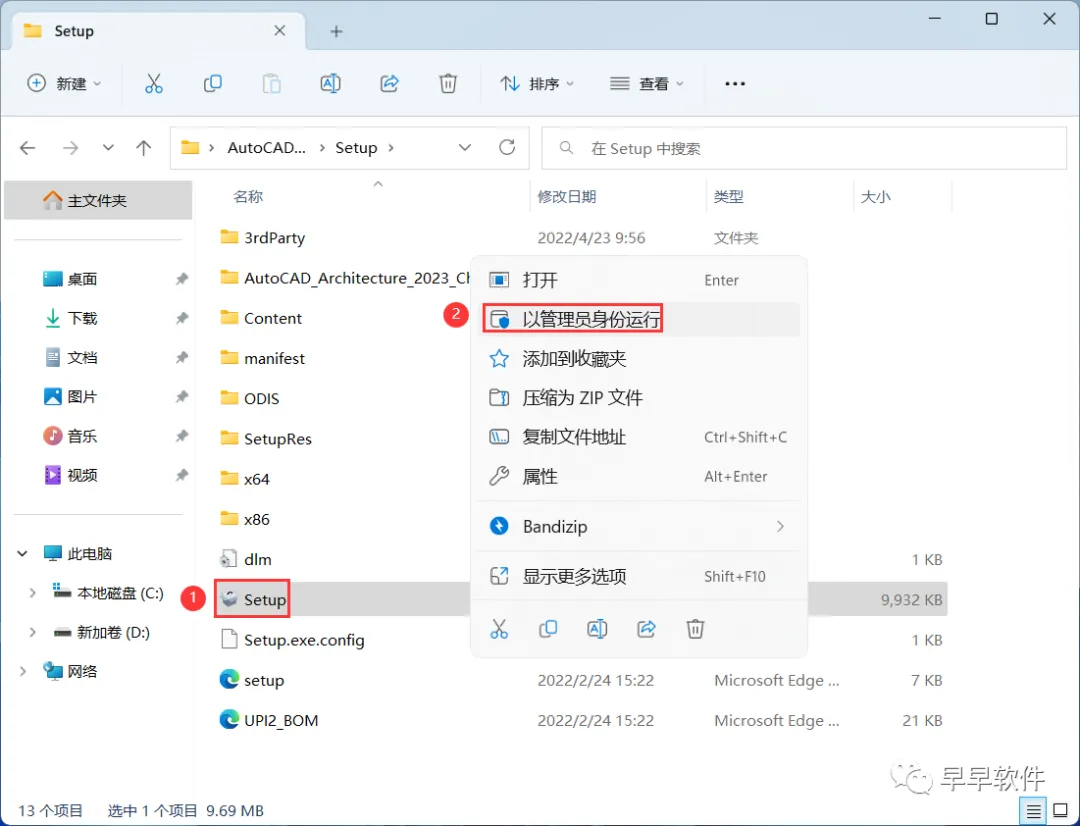Choose 压缩为 ZIP 文件

click(638, 397)
